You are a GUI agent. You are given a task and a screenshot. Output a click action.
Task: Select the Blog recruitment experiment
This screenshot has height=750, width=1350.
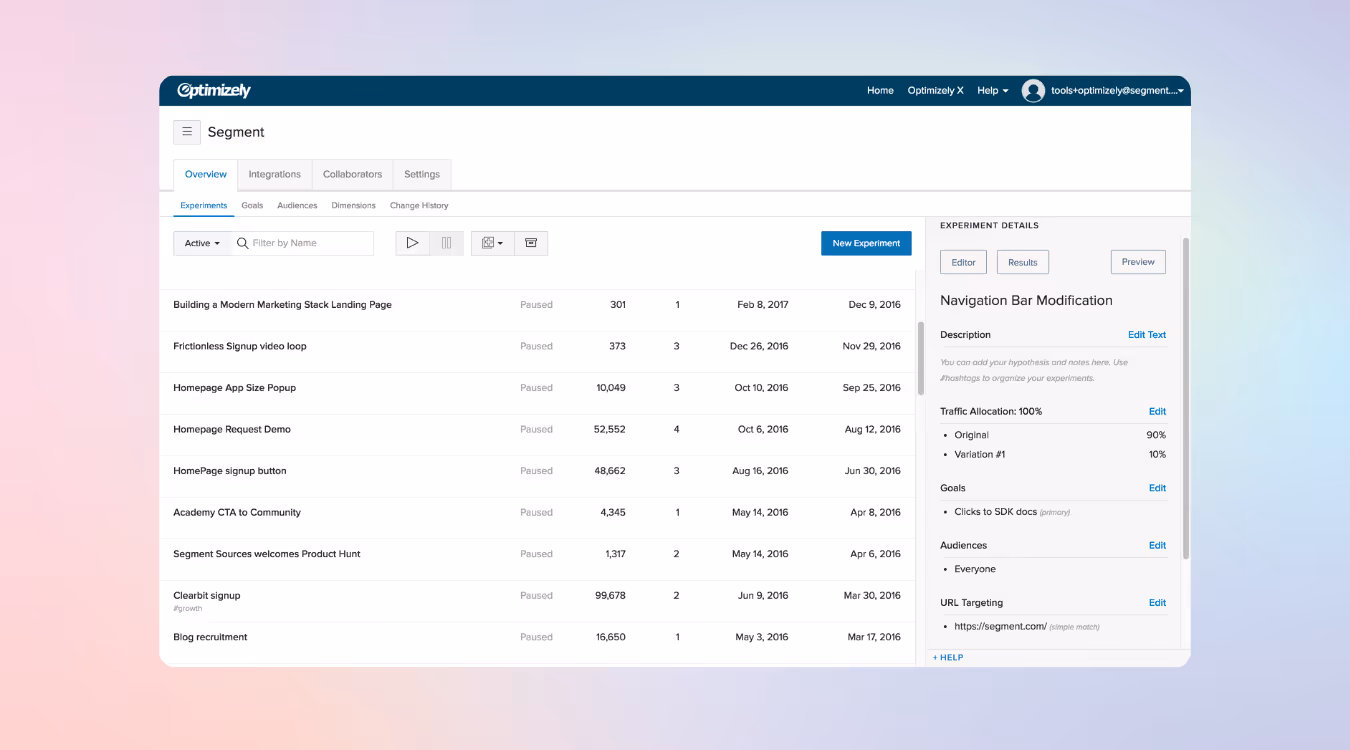coord(210,637)
